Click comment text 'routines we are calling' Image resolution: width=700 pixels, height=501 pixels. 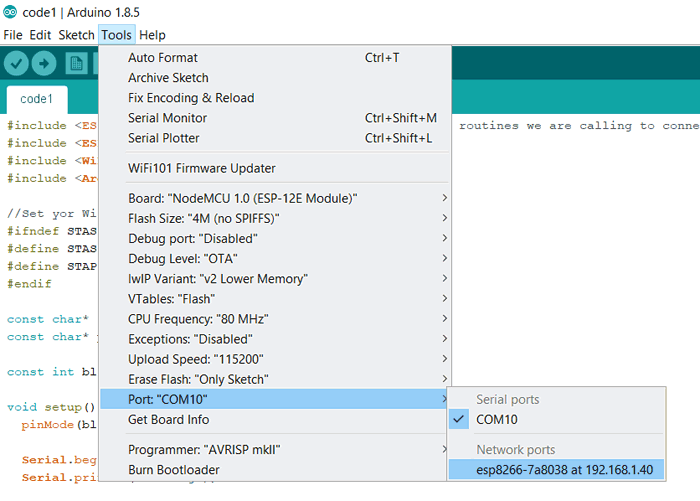[545, 126]
